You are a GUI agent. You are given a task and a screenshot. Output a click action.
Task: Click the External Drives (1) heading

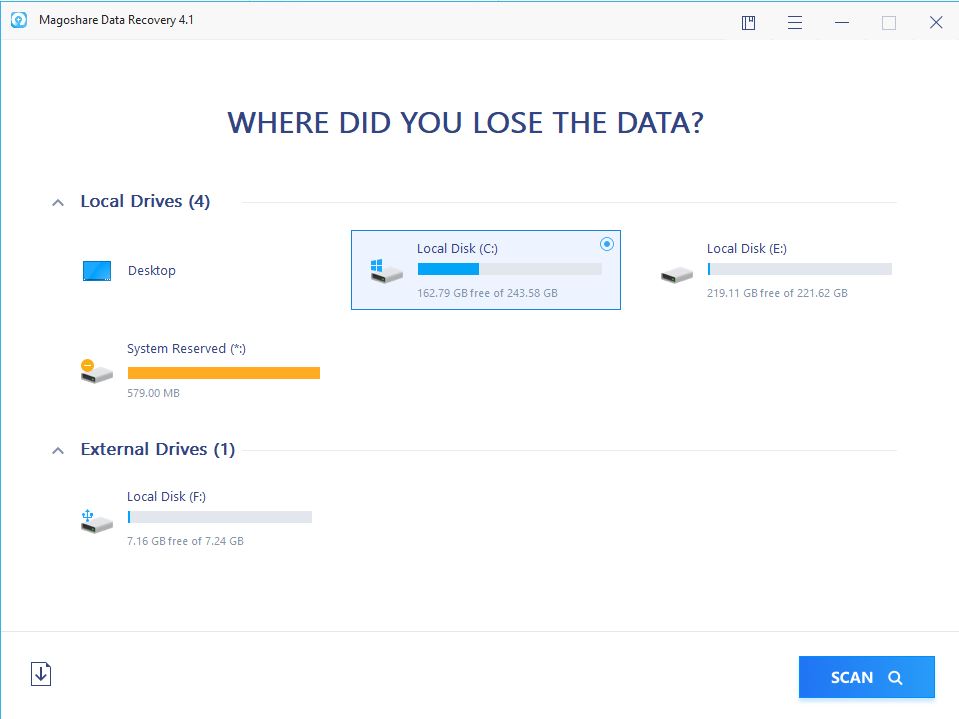click(x=157, y=450)
